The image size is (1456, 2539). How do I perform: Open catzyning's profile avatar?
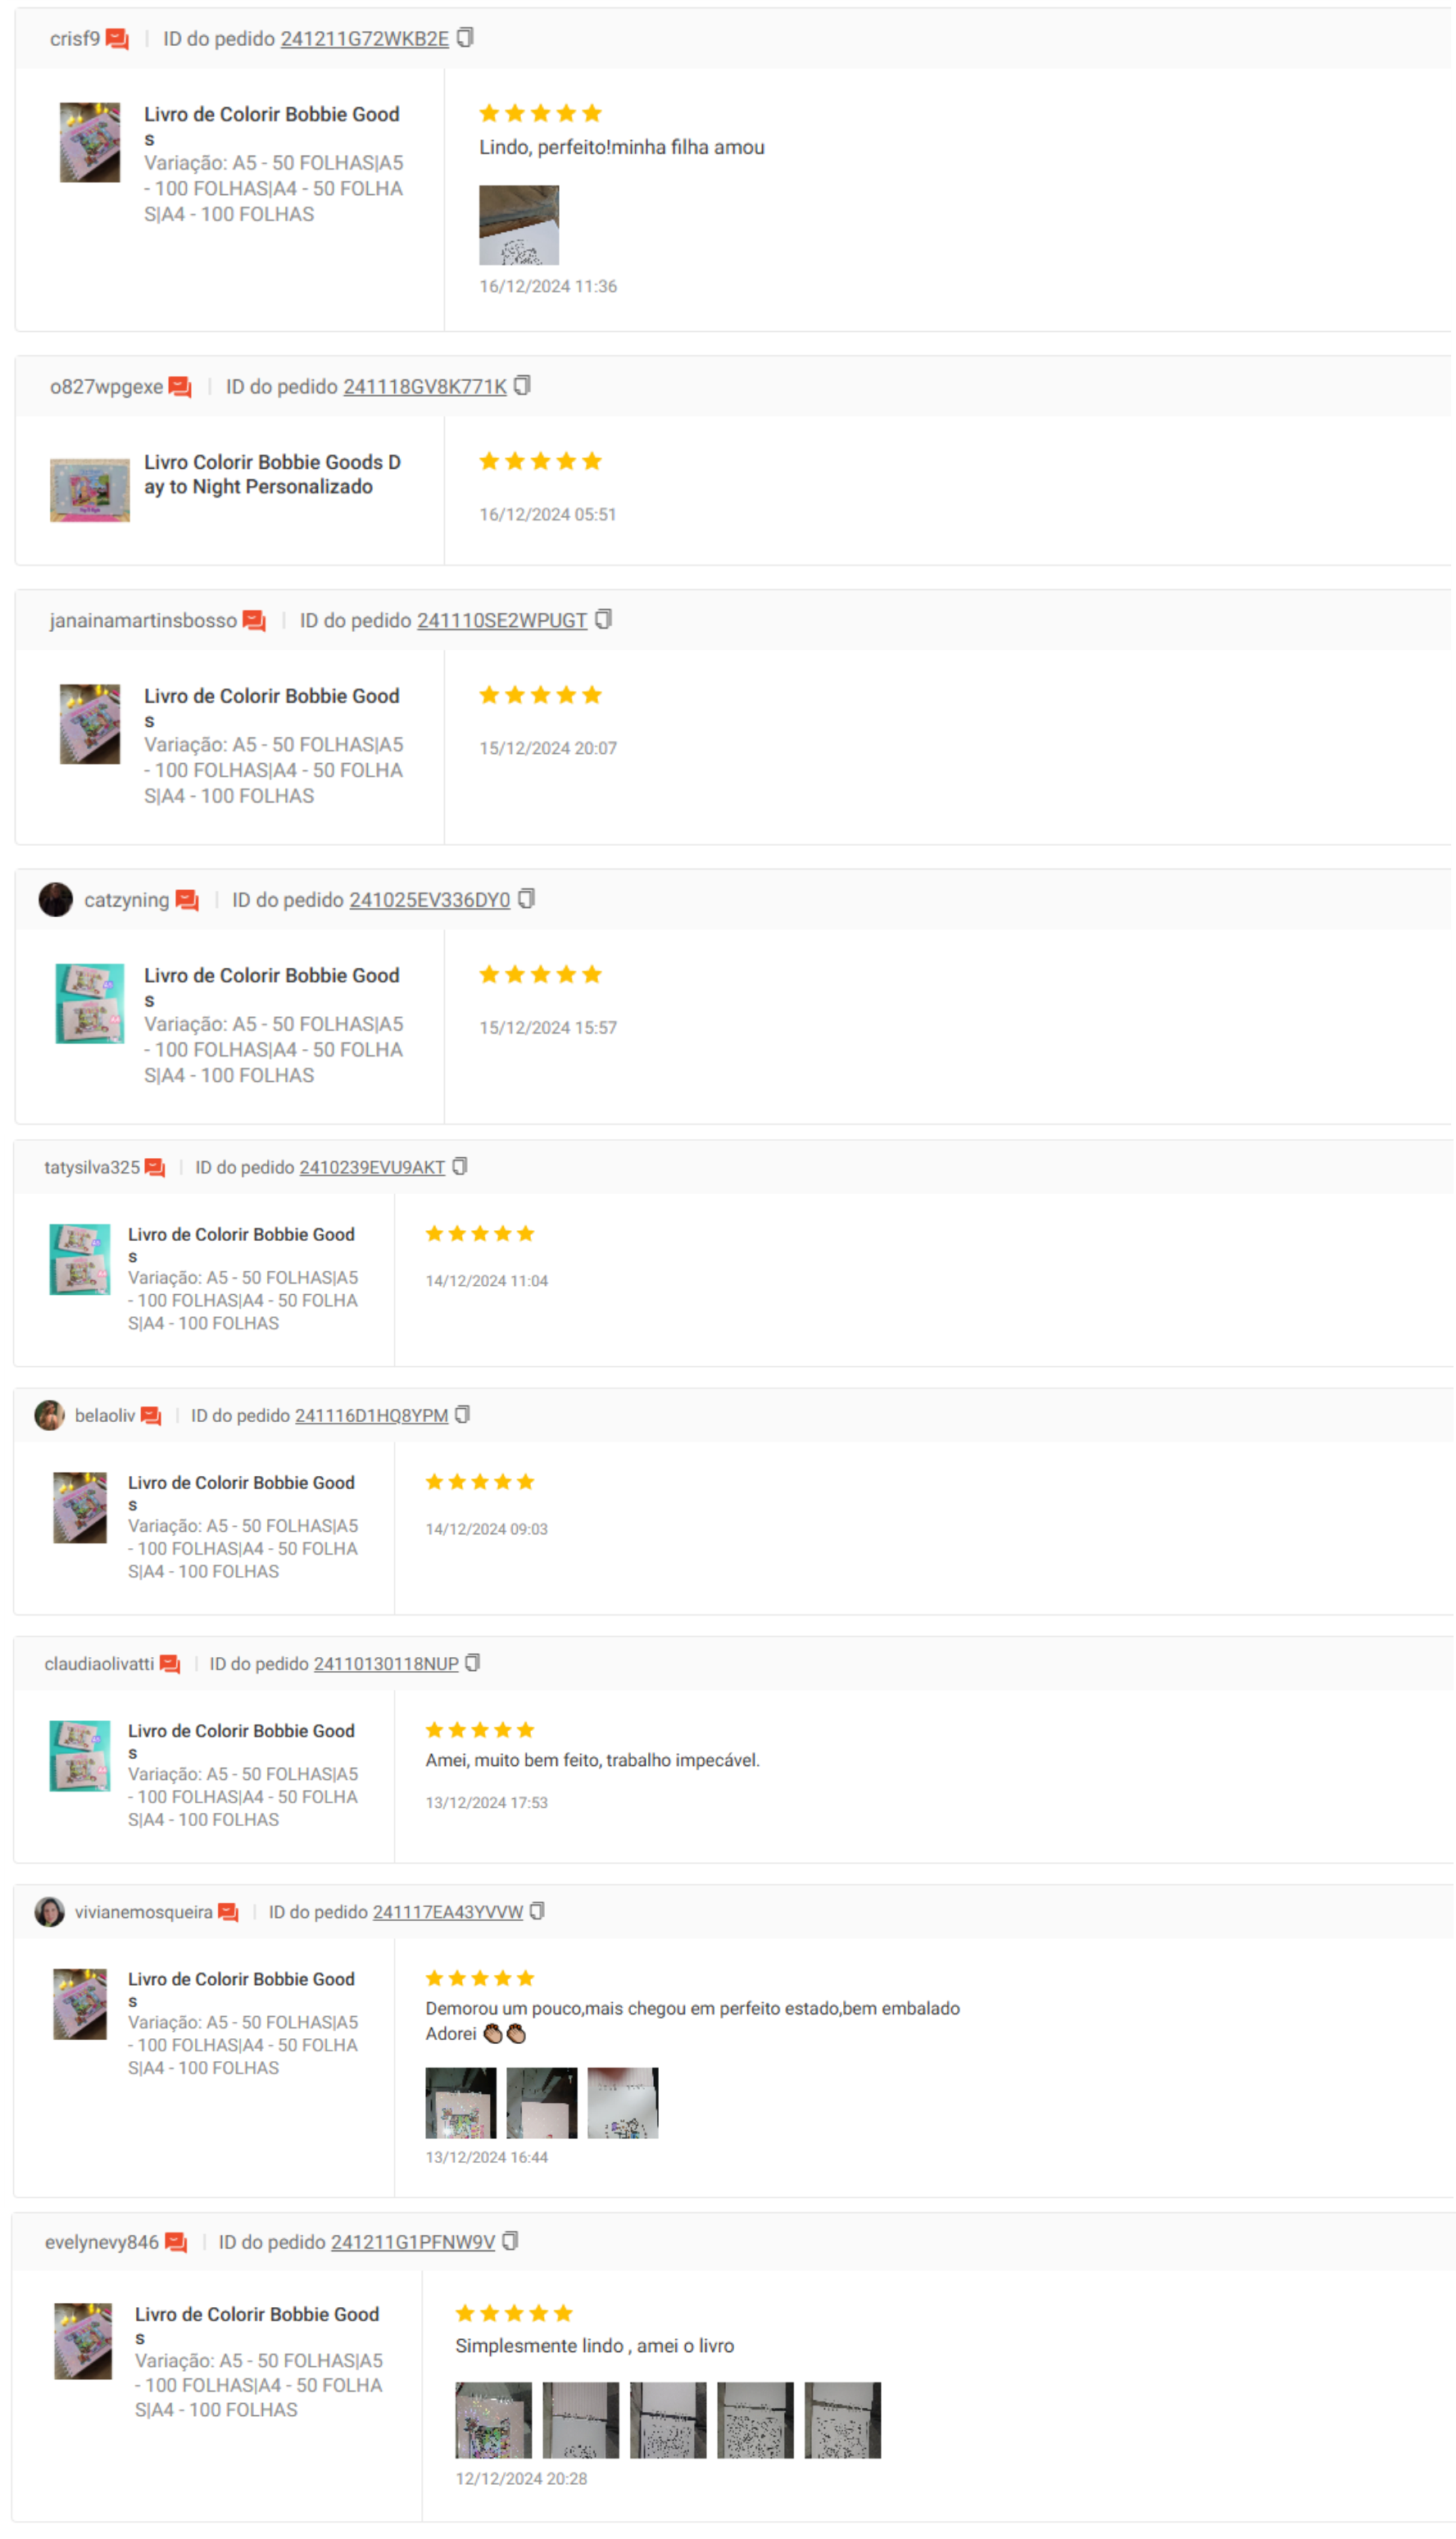coord(56,899)
